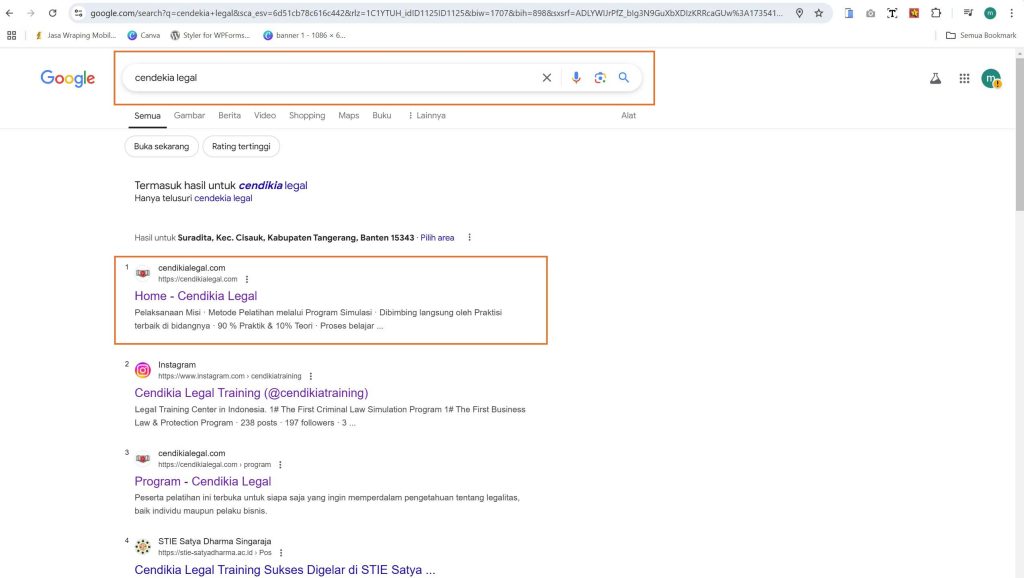Open Google Lens image search
Image resolution: width=1024 pixels, height=578 pixels.
[x=600, y=78]
